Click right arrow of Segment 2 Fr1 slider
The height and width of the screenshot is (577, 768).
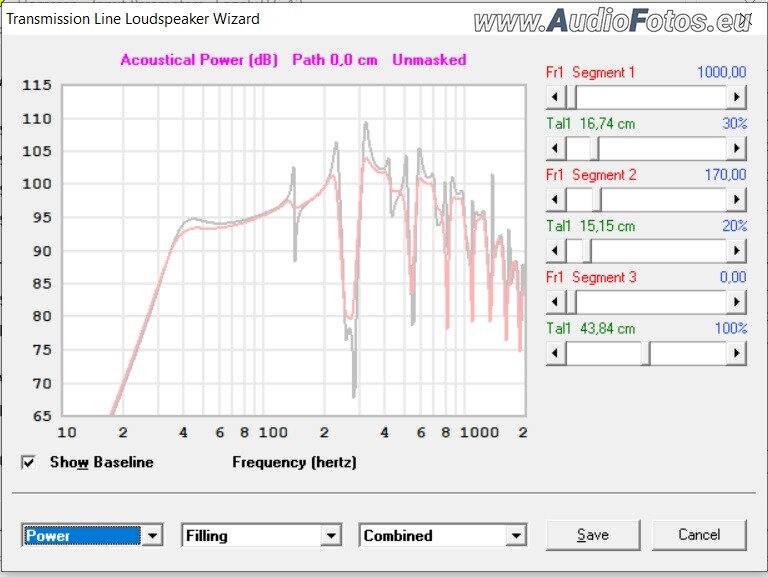[x=736, y=199]
